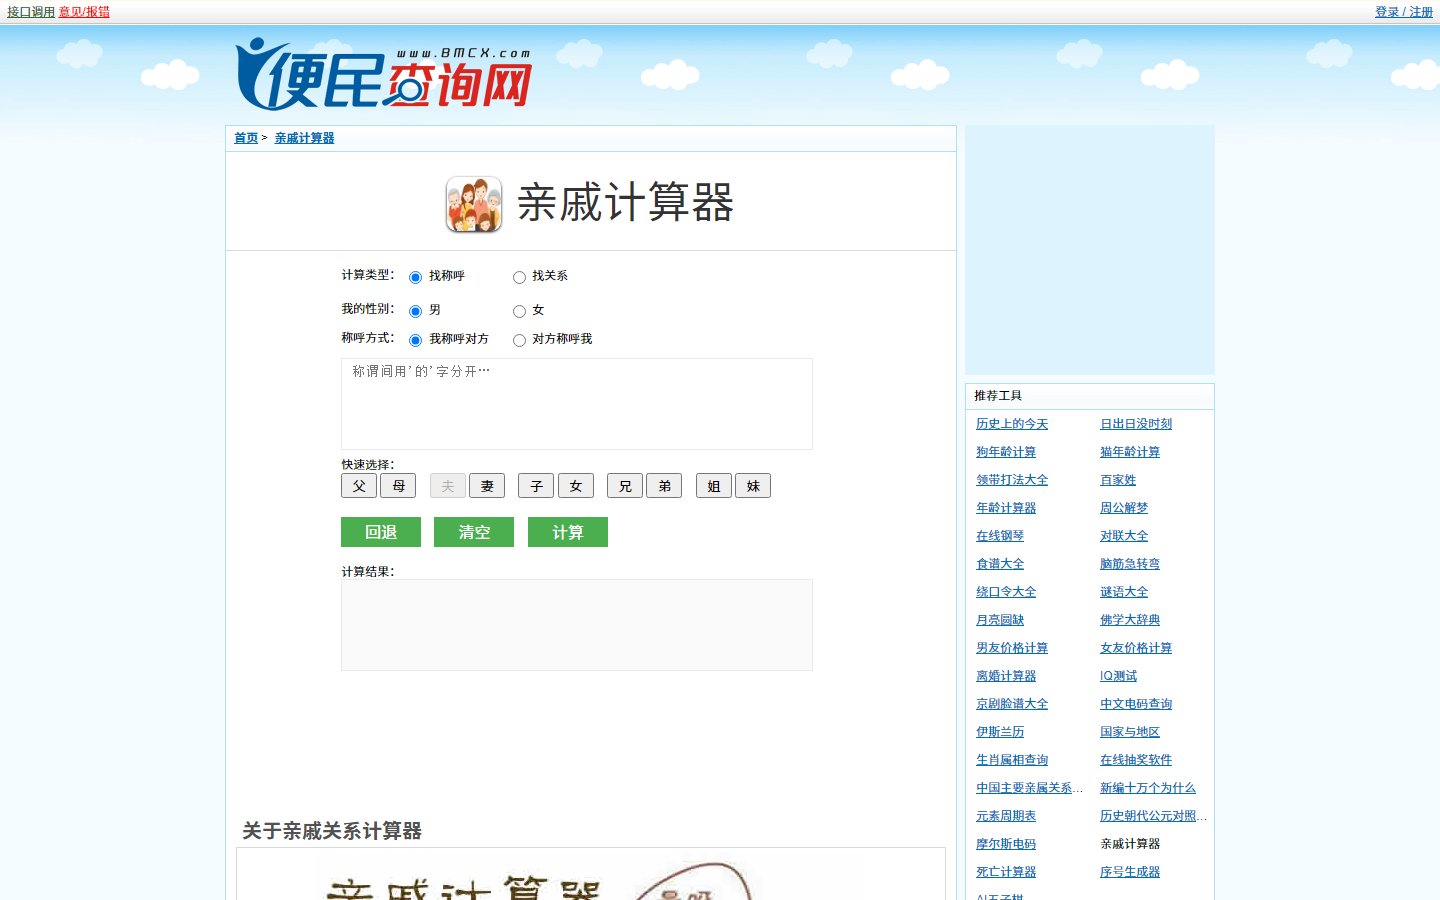Add 父 via quick select
Screen dimensions: 1440x900
pos(359,486)
